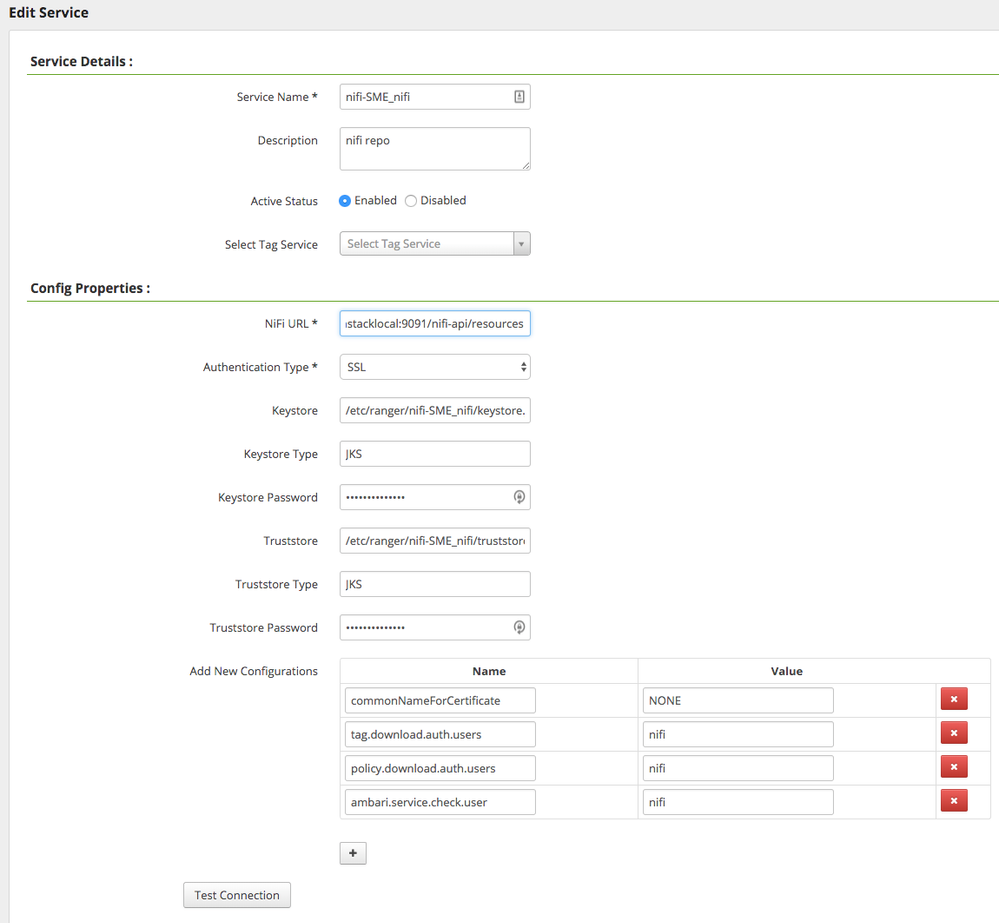Delete the policy.download.auth.users row
The width and height of the screenshot is (999, 923).
click(953, 768)
